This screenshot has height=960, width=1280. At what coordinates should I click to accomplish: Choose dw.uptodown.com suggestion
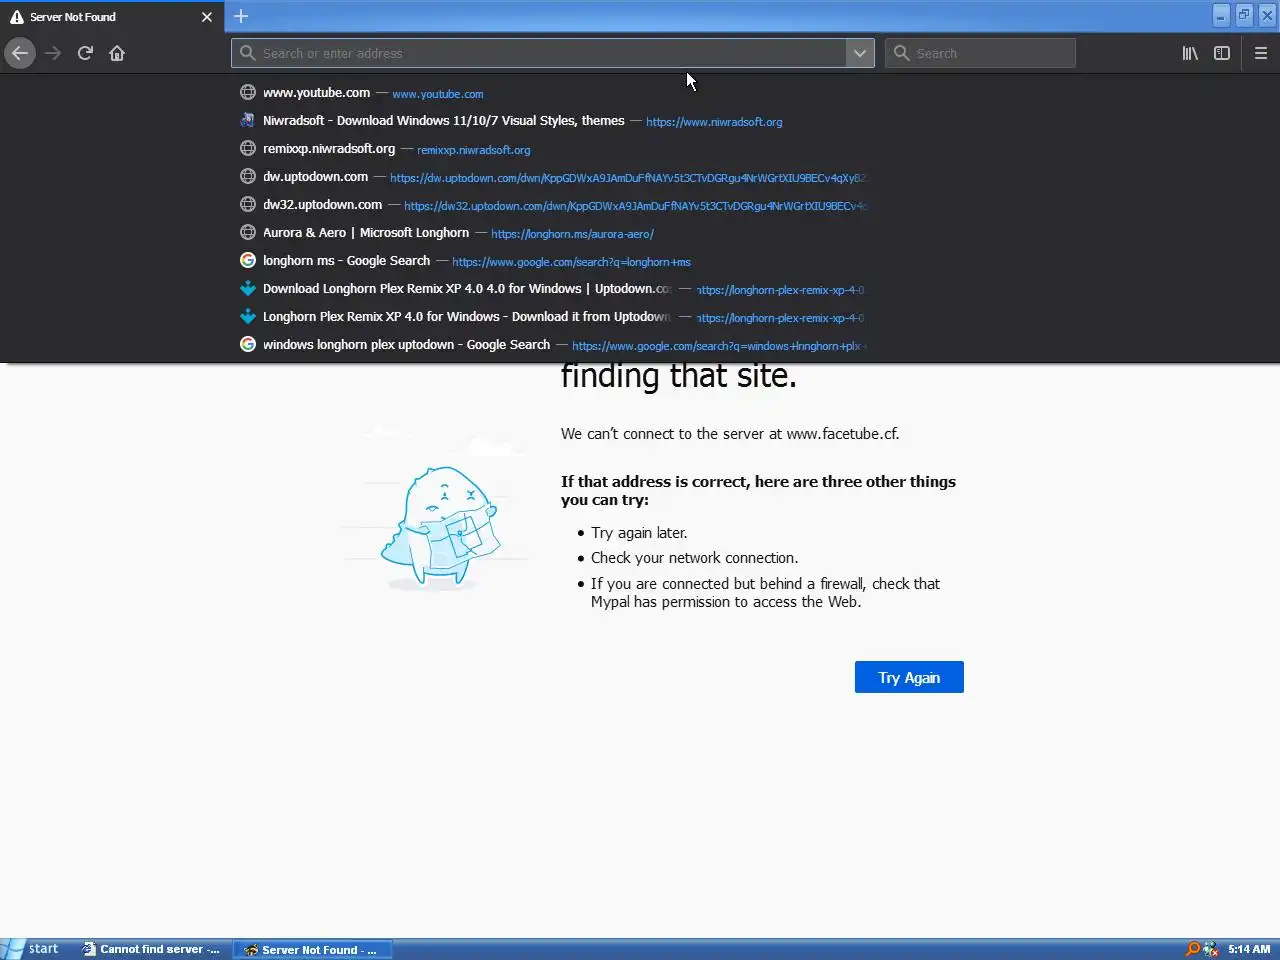[553, 176]
